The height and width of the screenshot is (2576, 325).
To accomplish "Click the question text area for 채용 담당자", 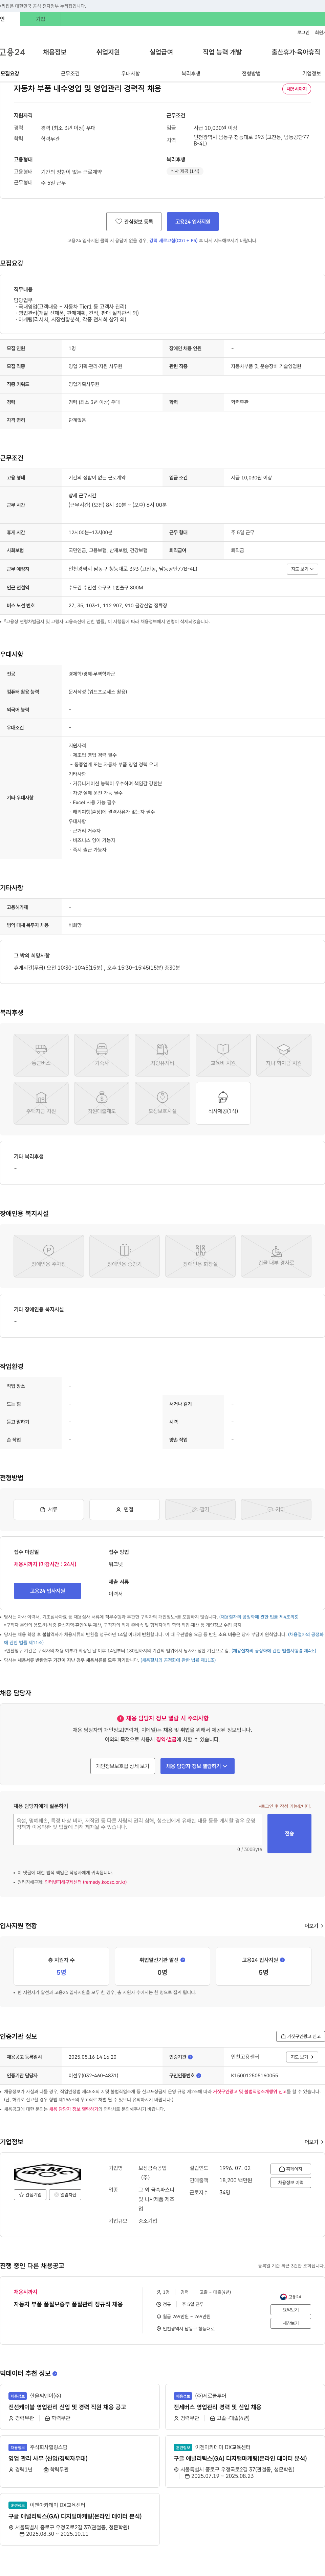I will tap(138, 1829).
